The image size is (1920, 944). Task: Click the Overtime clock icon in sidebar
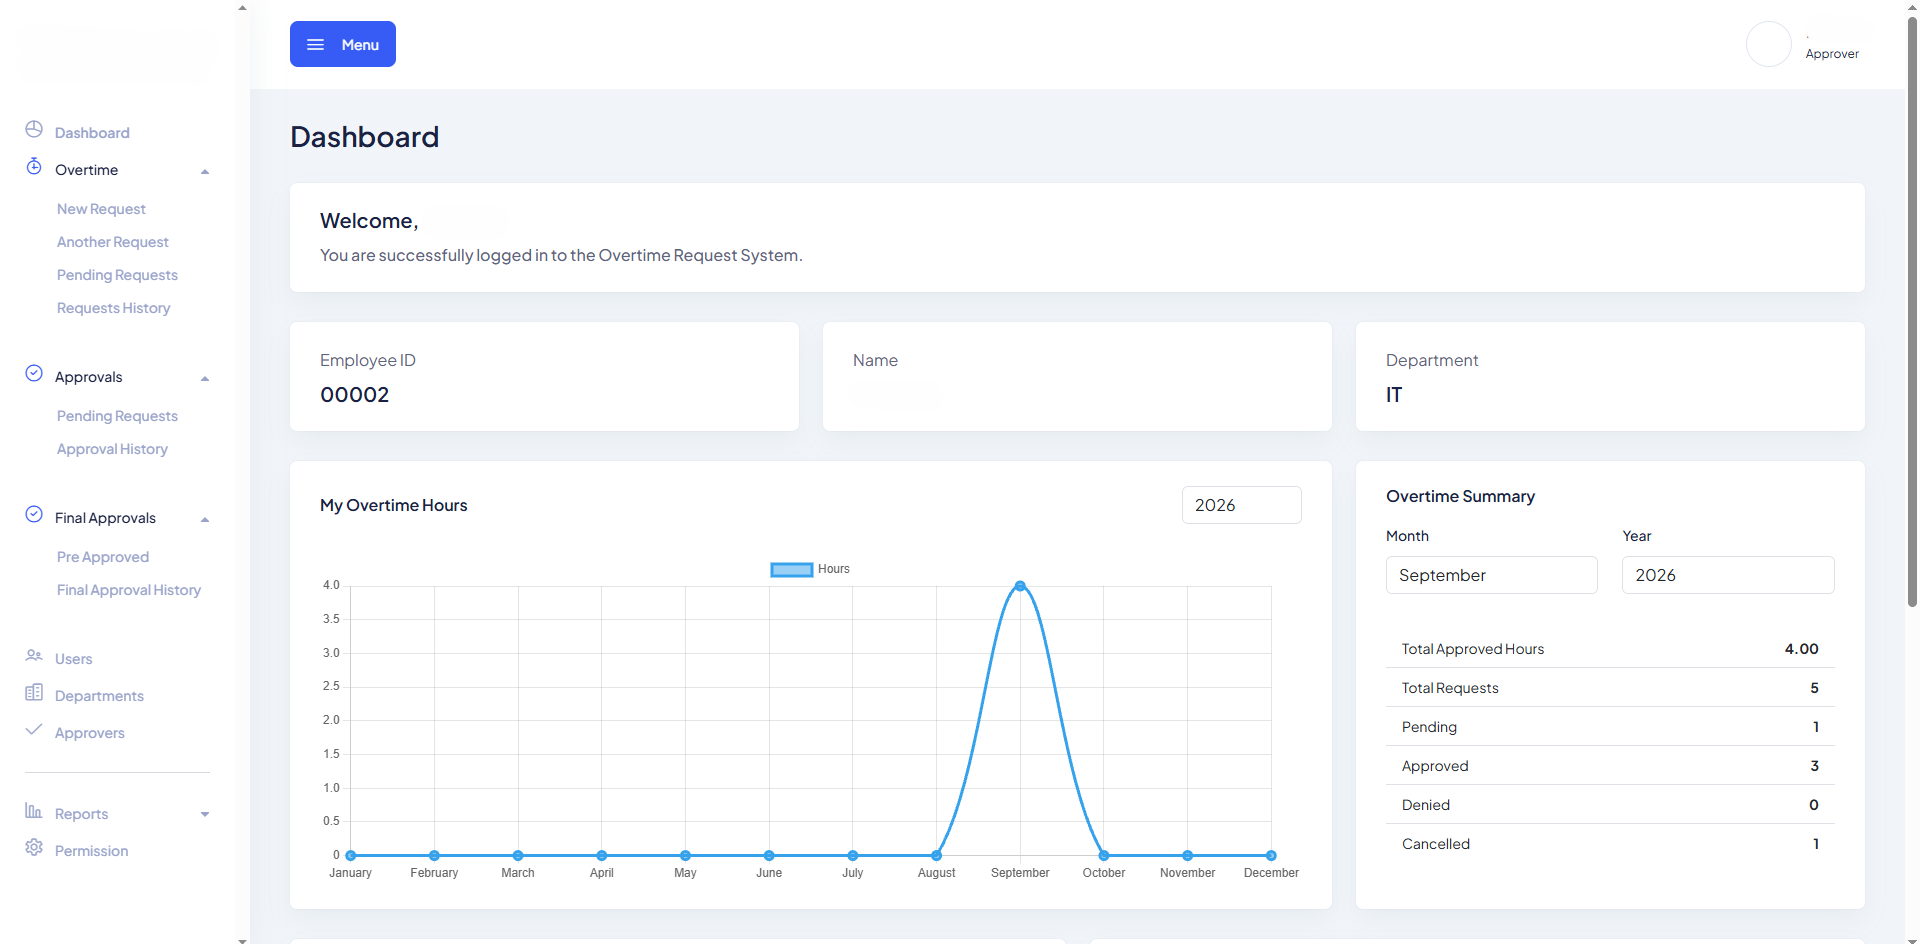click(34, 166)
